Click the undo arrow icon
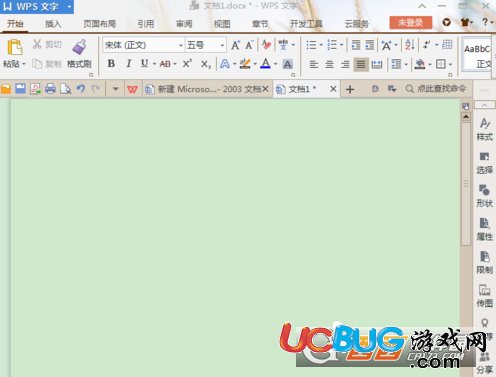Image resolution: width=496 pixels, height=377 pixels. click(81, 89)
